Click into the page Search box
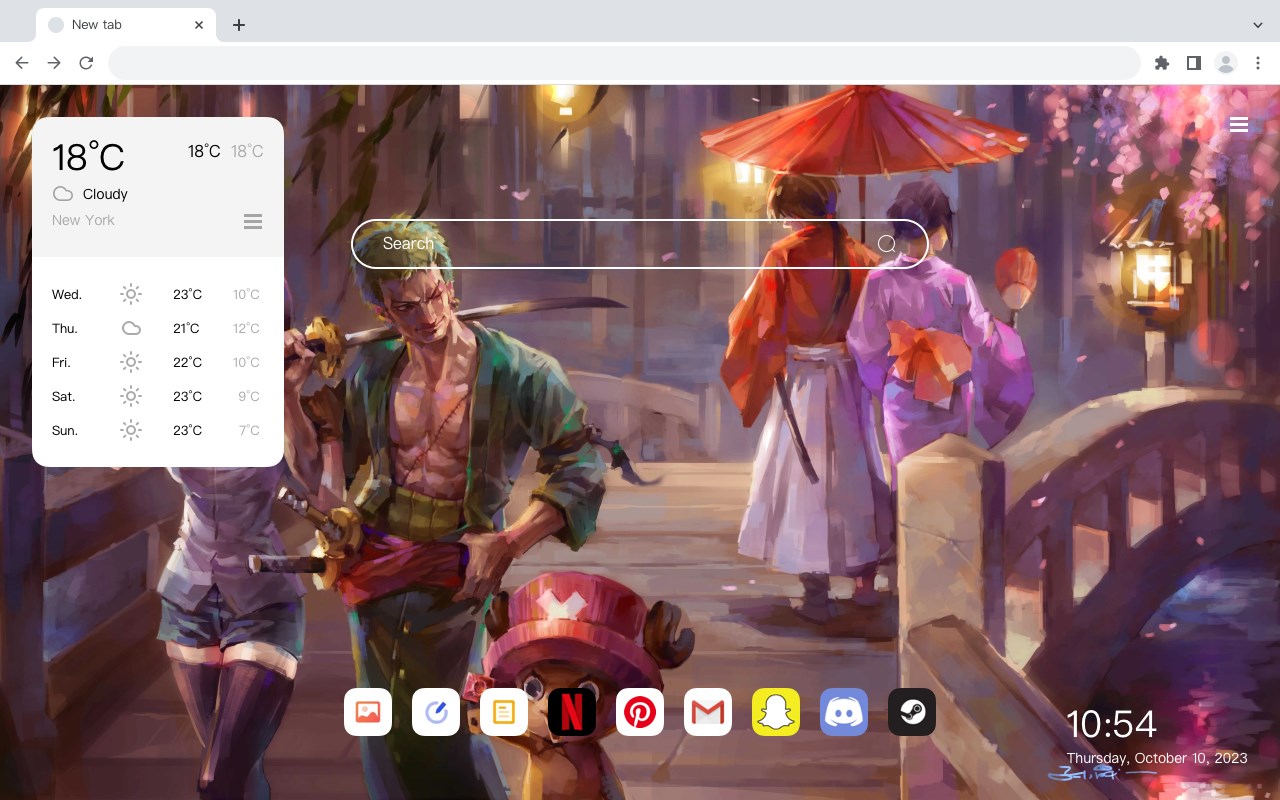 [x=640, y=244]
